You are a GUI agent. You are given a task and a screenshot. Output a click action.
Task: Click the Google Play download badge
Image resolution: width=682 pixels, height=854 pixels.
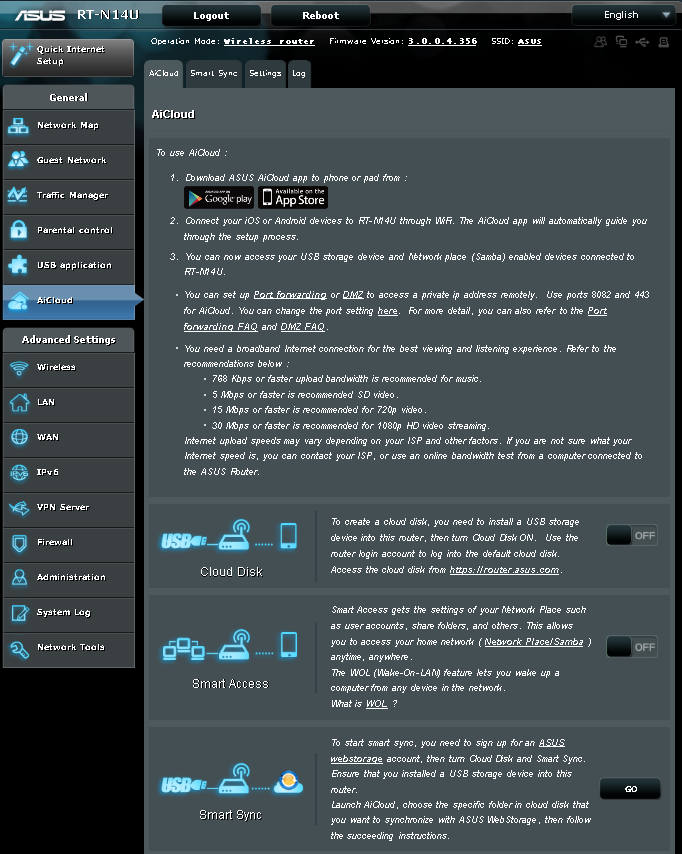point(218,197)
